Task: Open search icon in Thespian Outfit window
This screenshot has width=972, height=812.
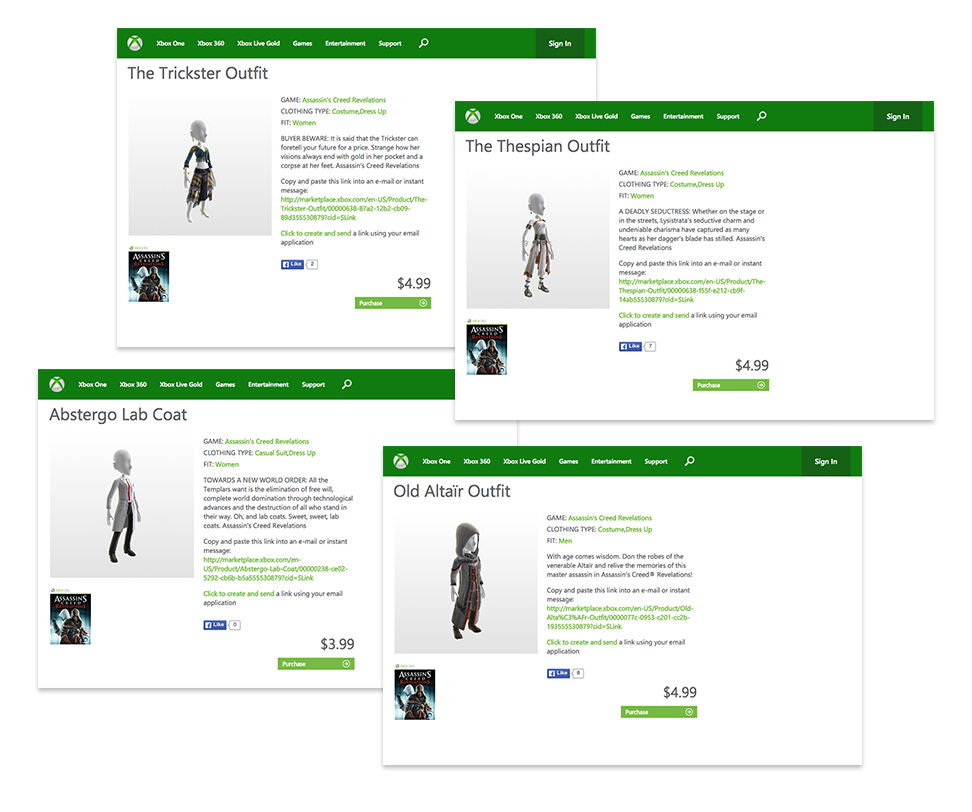Action: pyautogui.click(x=761, y=117)
